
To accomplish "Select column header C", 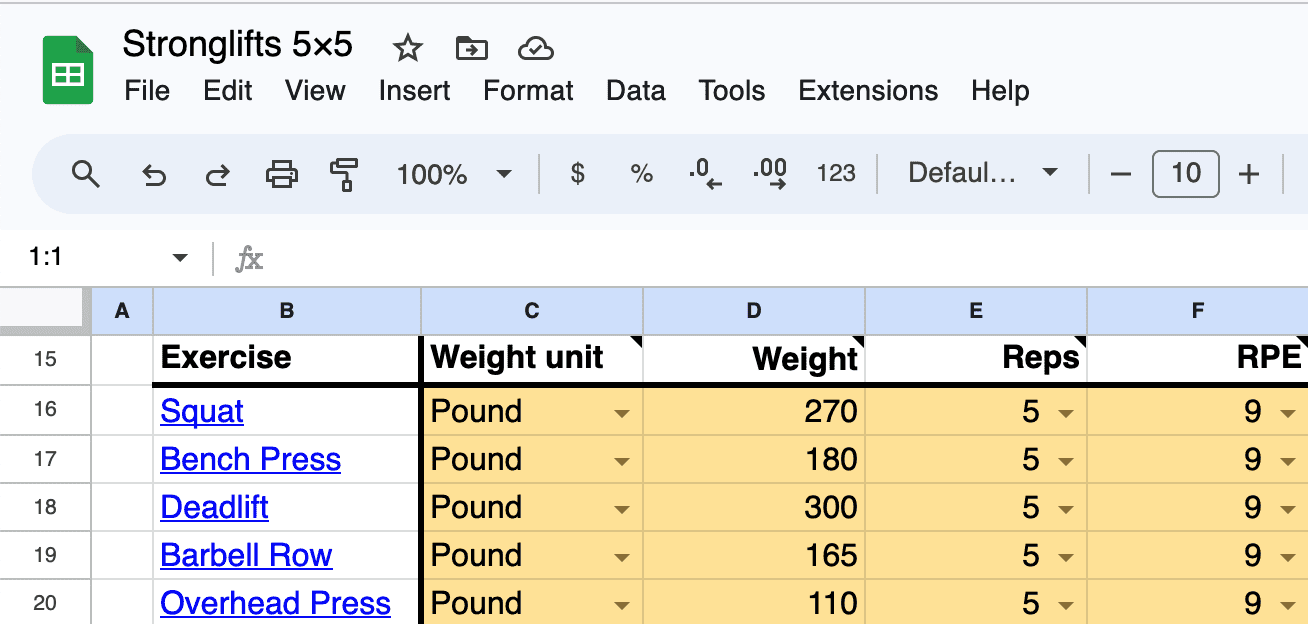I will (x=532, y=311).
